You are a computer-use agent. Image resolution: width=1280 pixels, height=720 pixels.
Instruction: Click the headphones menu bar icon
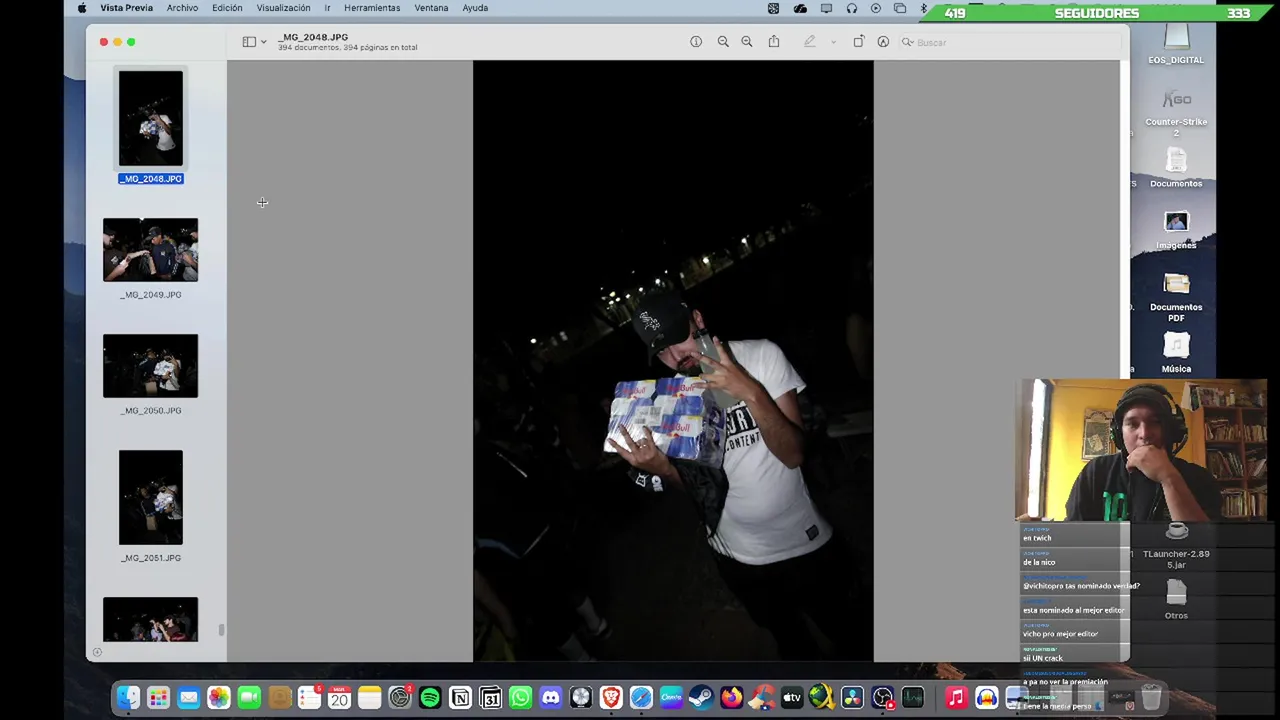tap(851, 8)
